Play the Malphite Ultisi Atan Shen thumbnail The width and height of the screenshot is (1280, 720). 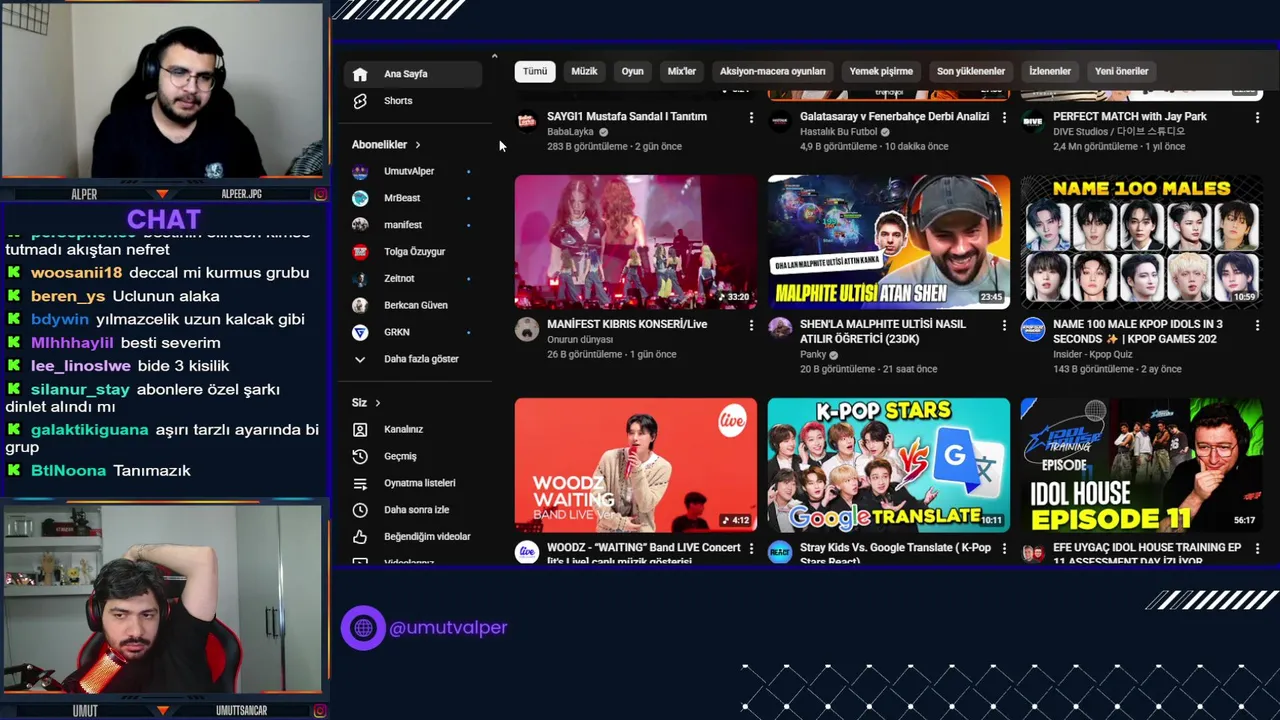[889, 242]
